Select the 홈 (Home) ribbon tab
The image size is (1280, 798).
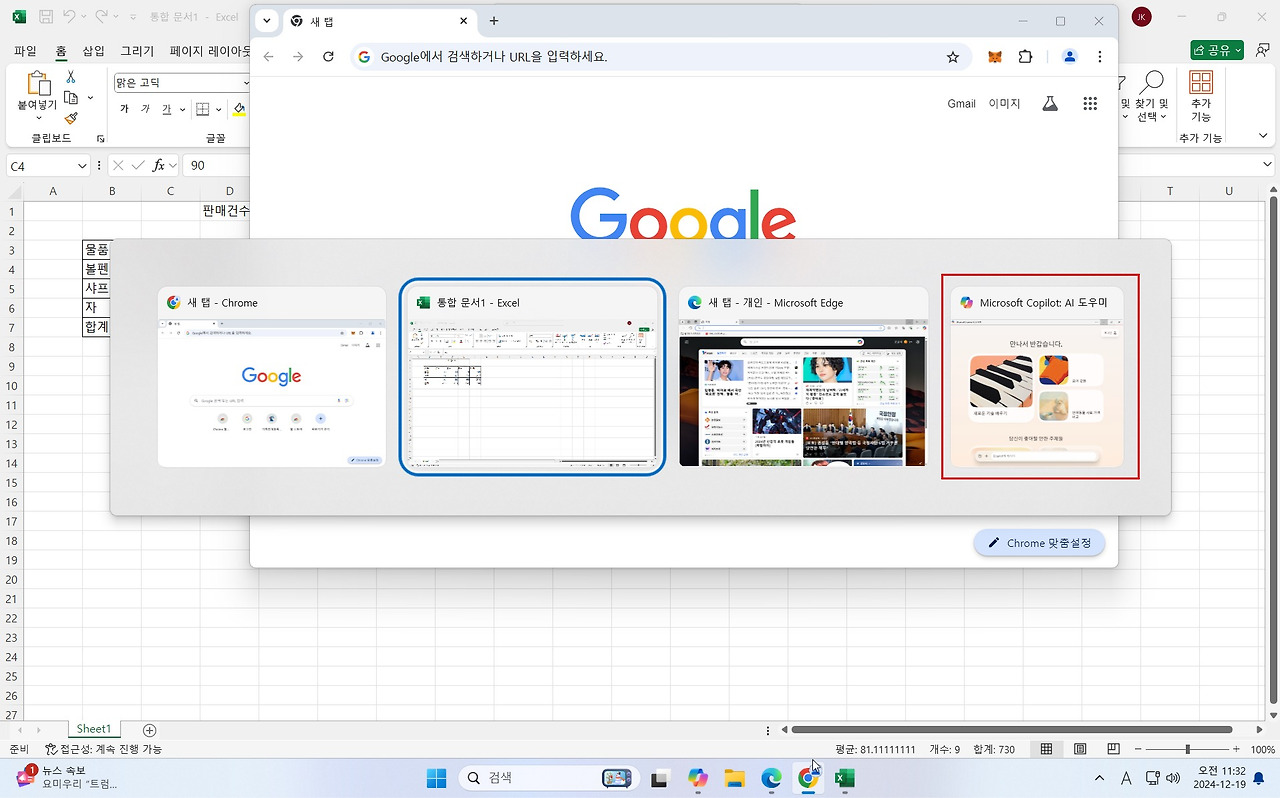point(61,50)
